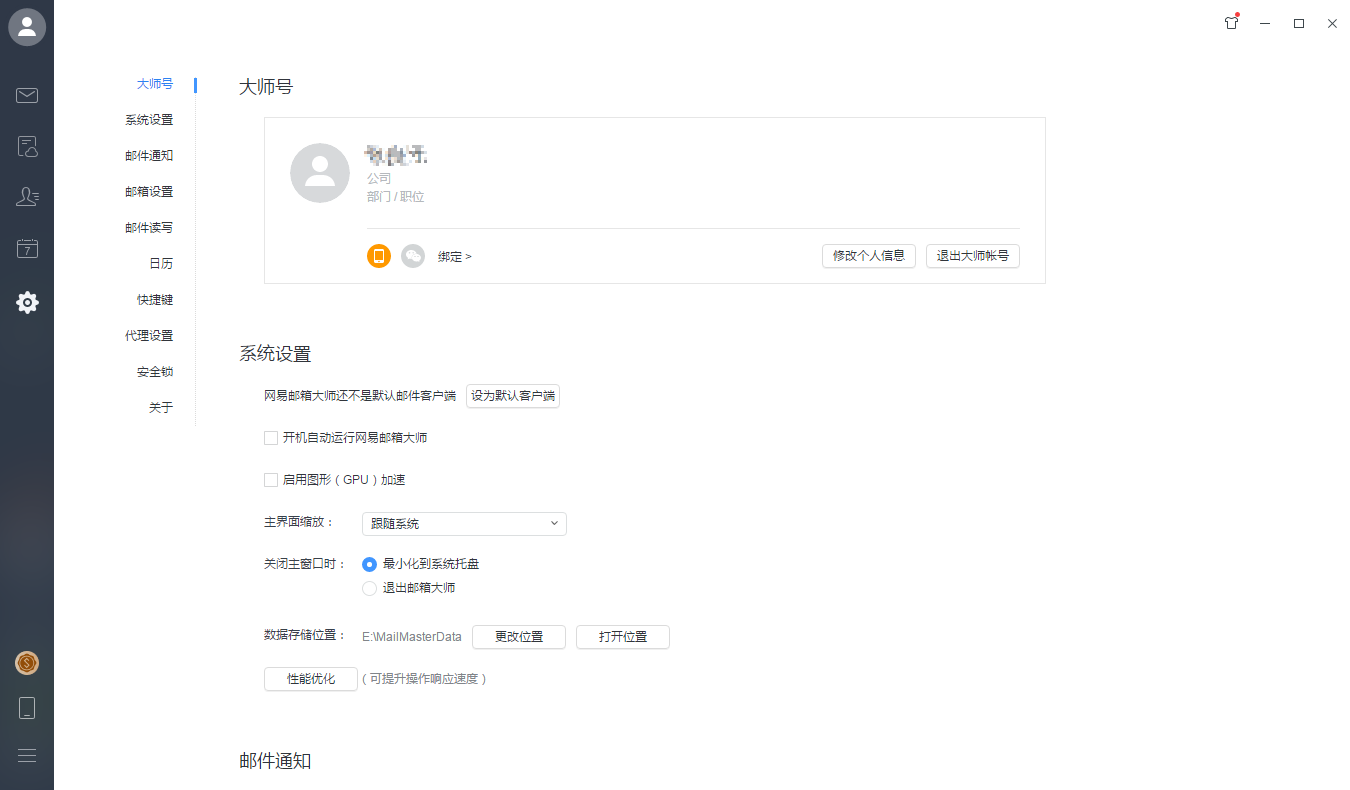Select 退出邮箱大师 radio option
The width and height of the screenshot is (1350, 790).
pos(370,588)
